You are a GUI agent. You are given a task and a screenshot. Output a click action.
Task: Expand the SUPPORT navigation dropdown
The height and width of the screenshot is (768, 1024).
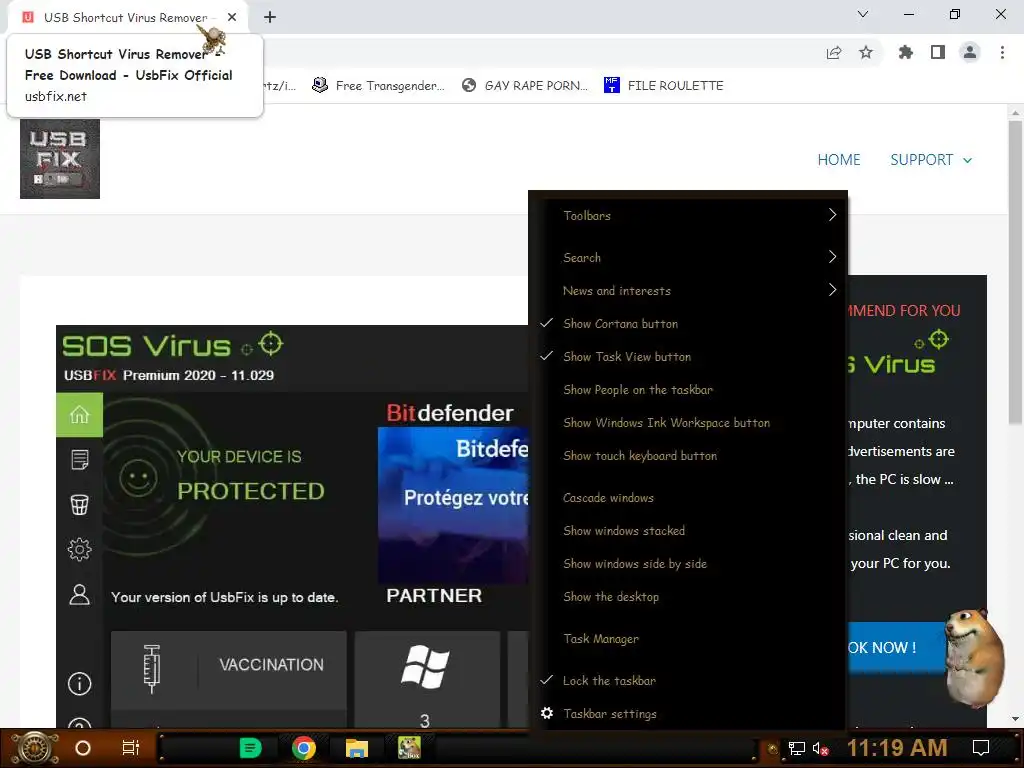(931, 160)
